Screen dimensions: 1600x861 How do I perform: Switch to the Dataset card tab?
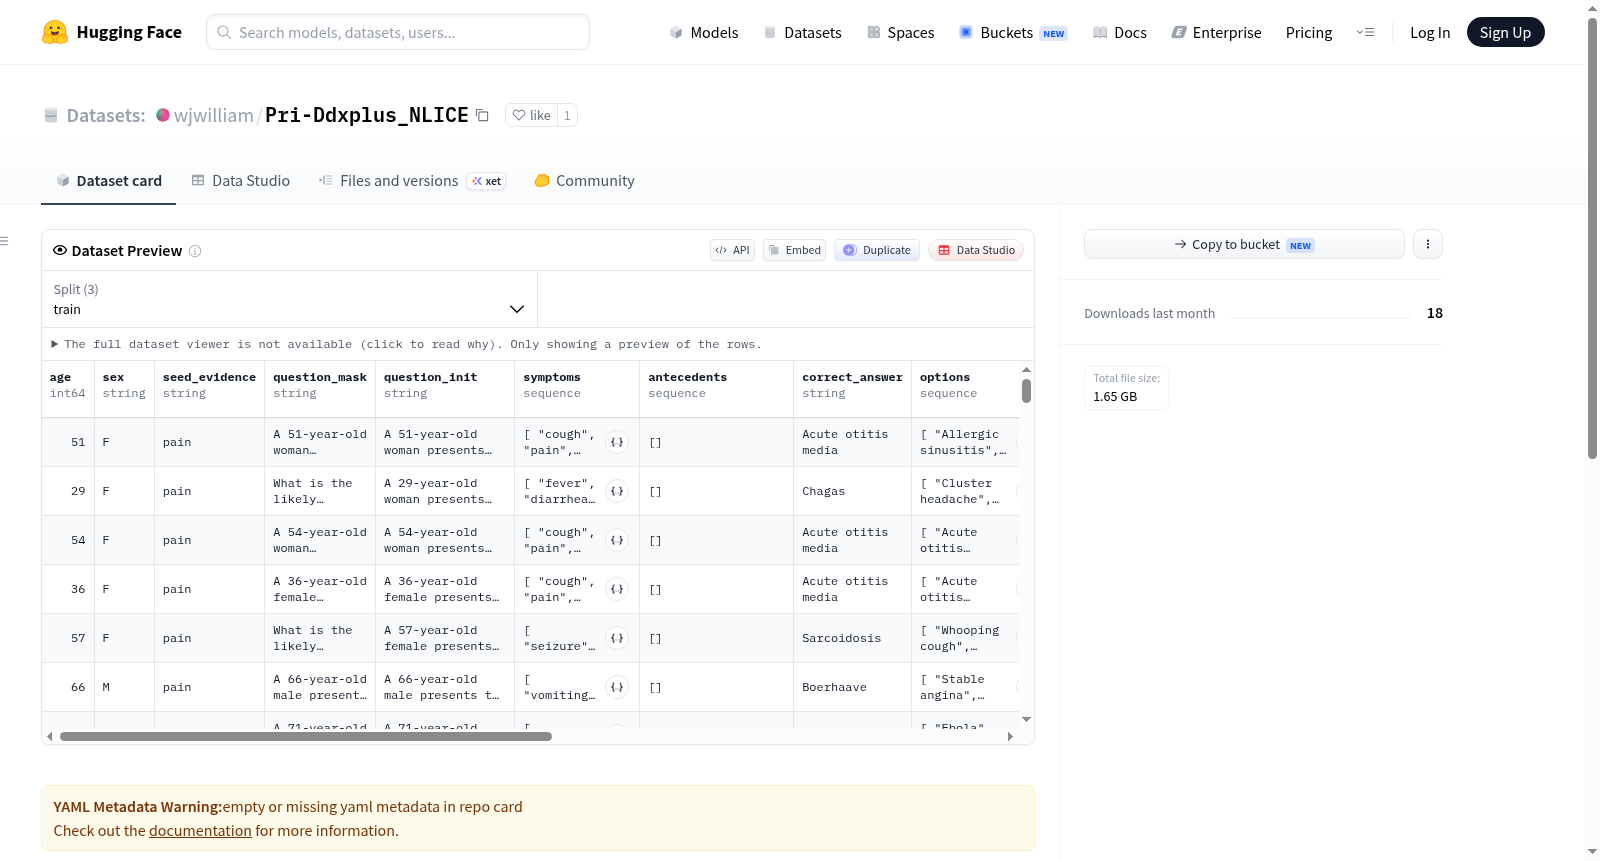click(x=108, y=181)
